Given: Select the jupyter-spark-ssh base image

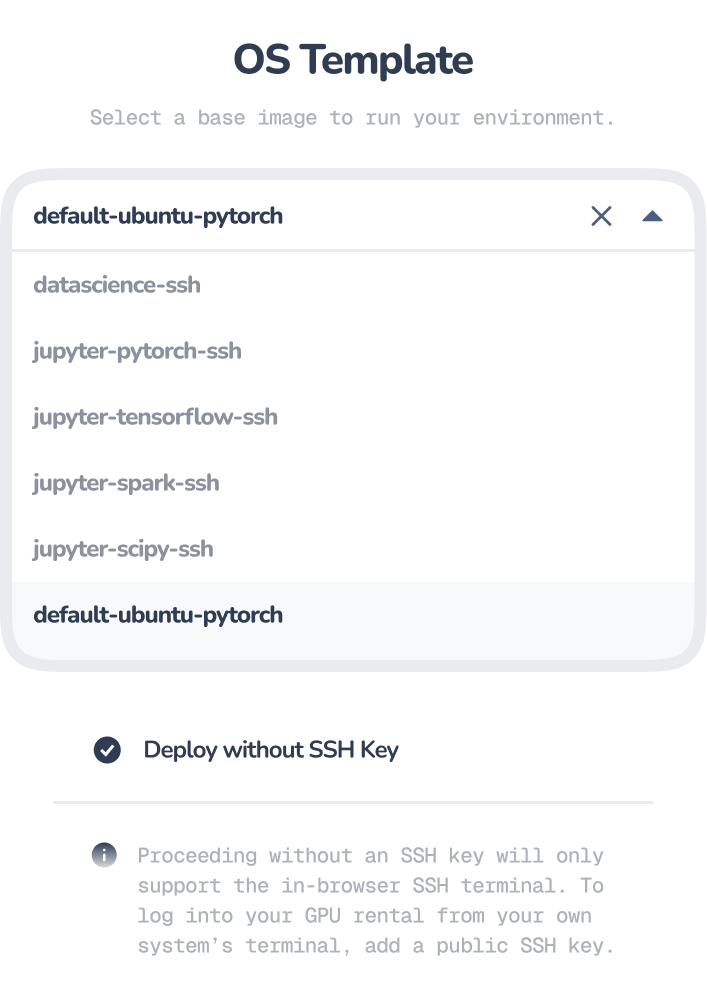Looking at the screenshot, I should tap(126, 483).
